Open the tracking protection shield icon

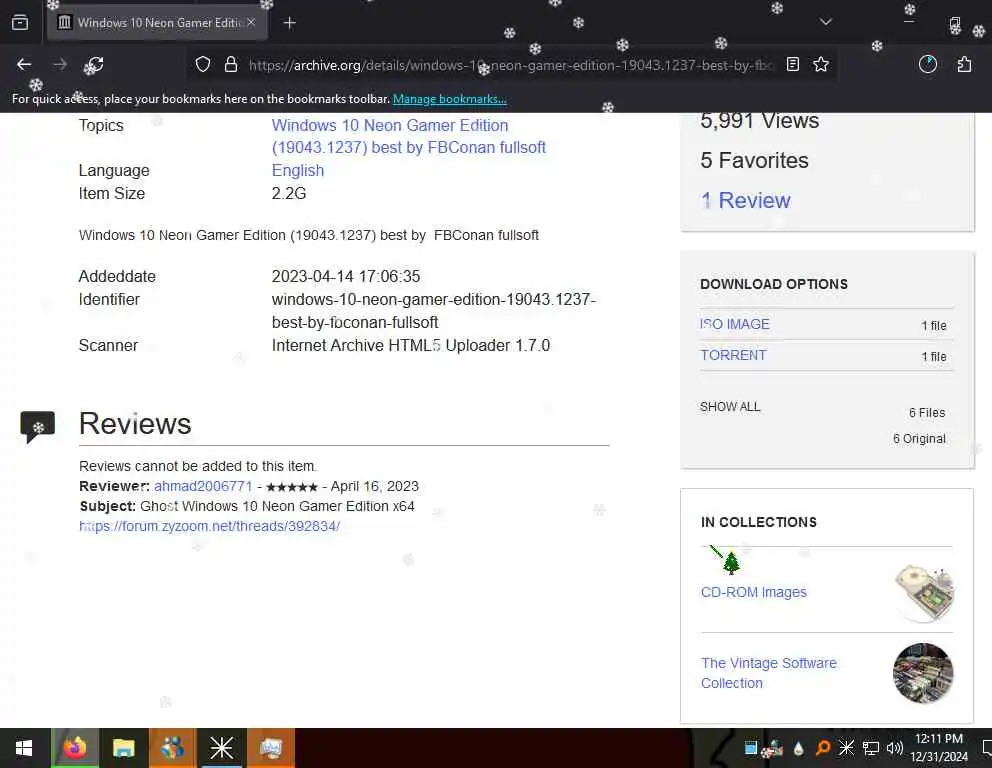(202, 65)
